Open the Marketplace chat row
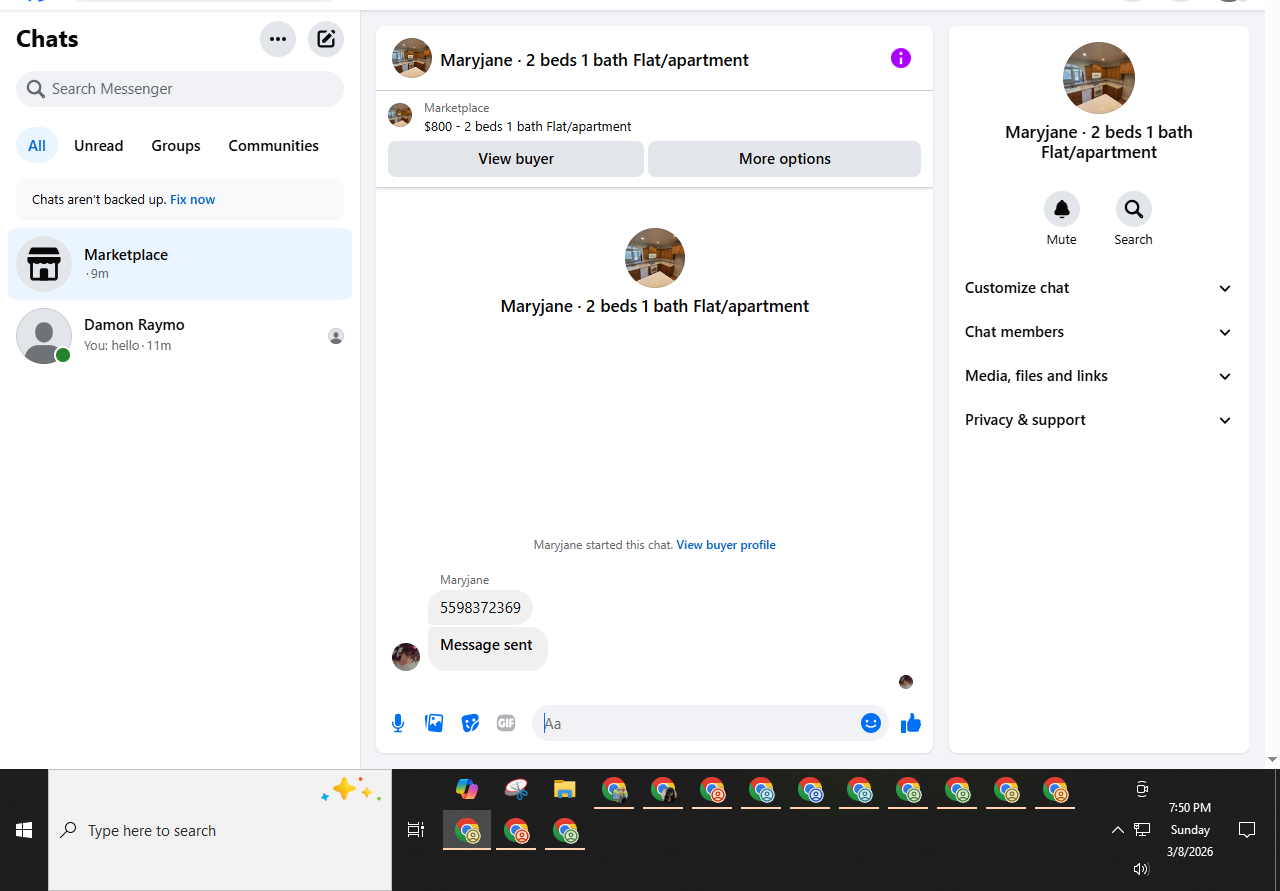 [180, 264]
